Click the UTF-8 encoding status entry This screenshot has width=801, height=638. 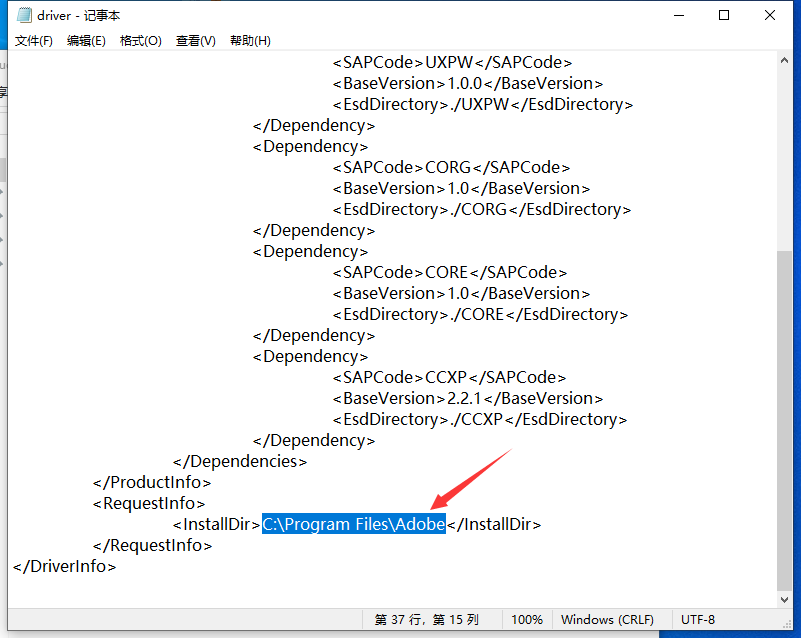pyautogui.click(x=698, y=620)
